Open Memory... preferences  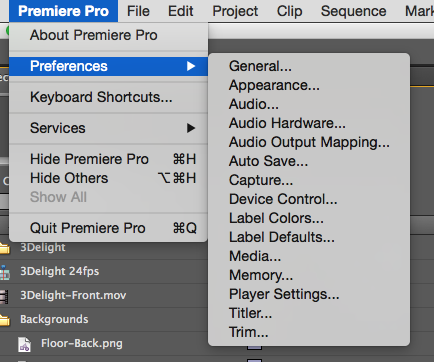[x=309, y=275]
